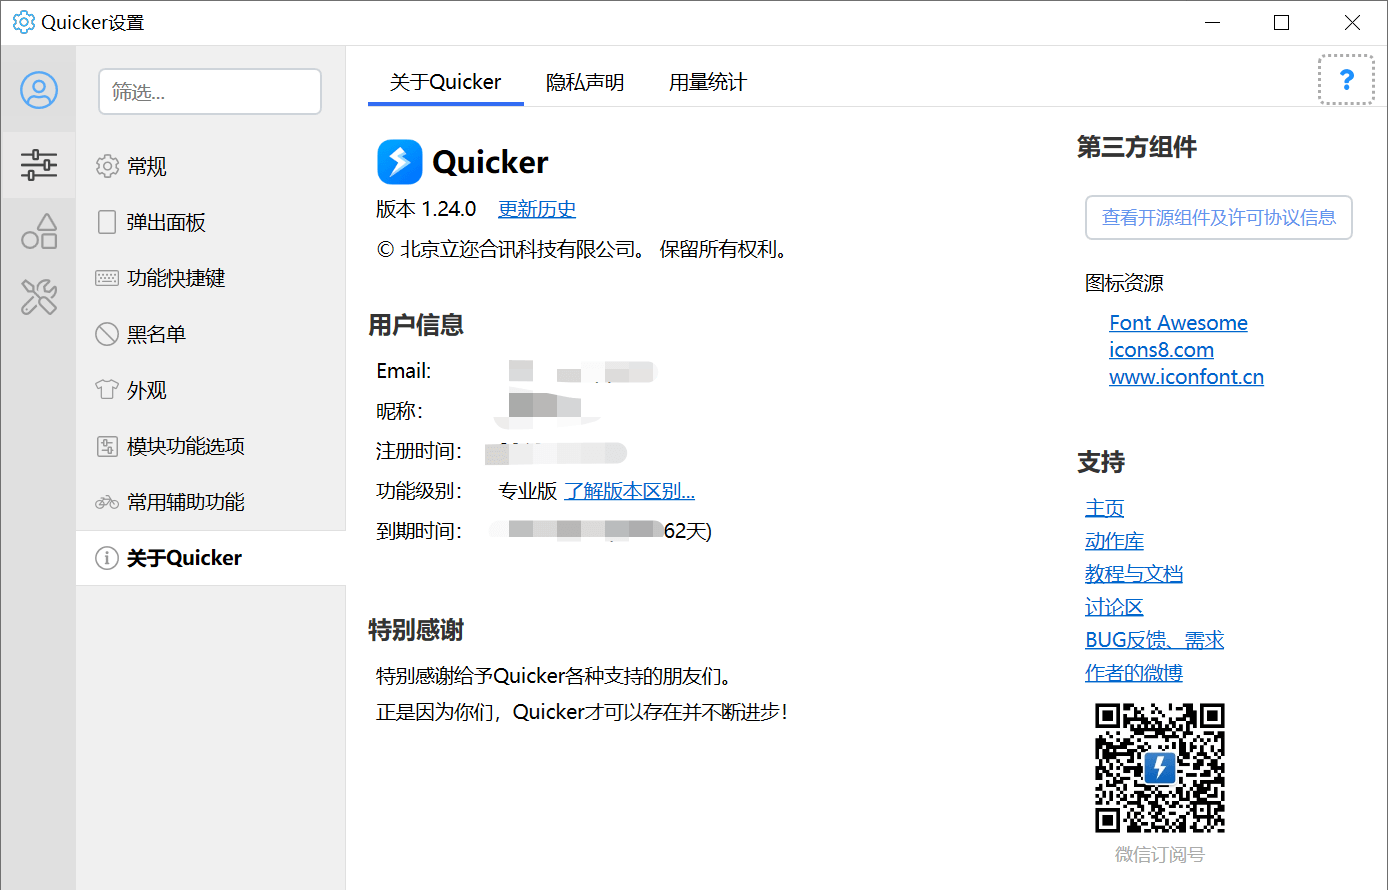Click the panel icon beside 弹出面板

107,222
